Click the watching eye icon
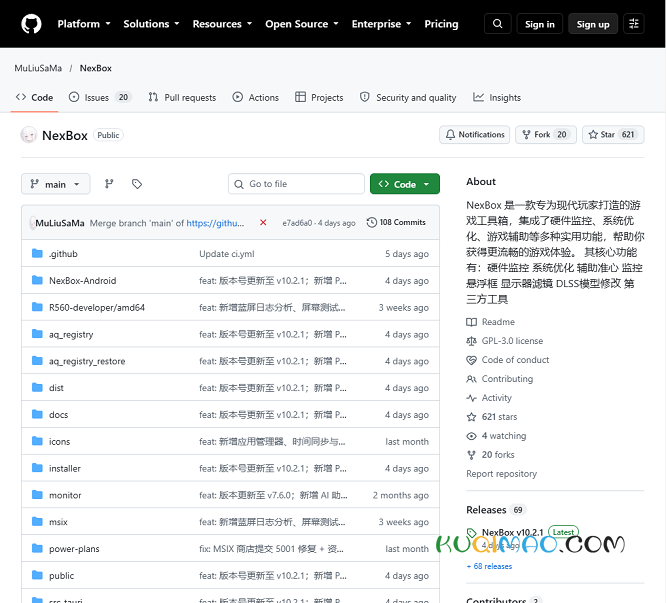This screenshot has height=603, width=666. [471, 436]
